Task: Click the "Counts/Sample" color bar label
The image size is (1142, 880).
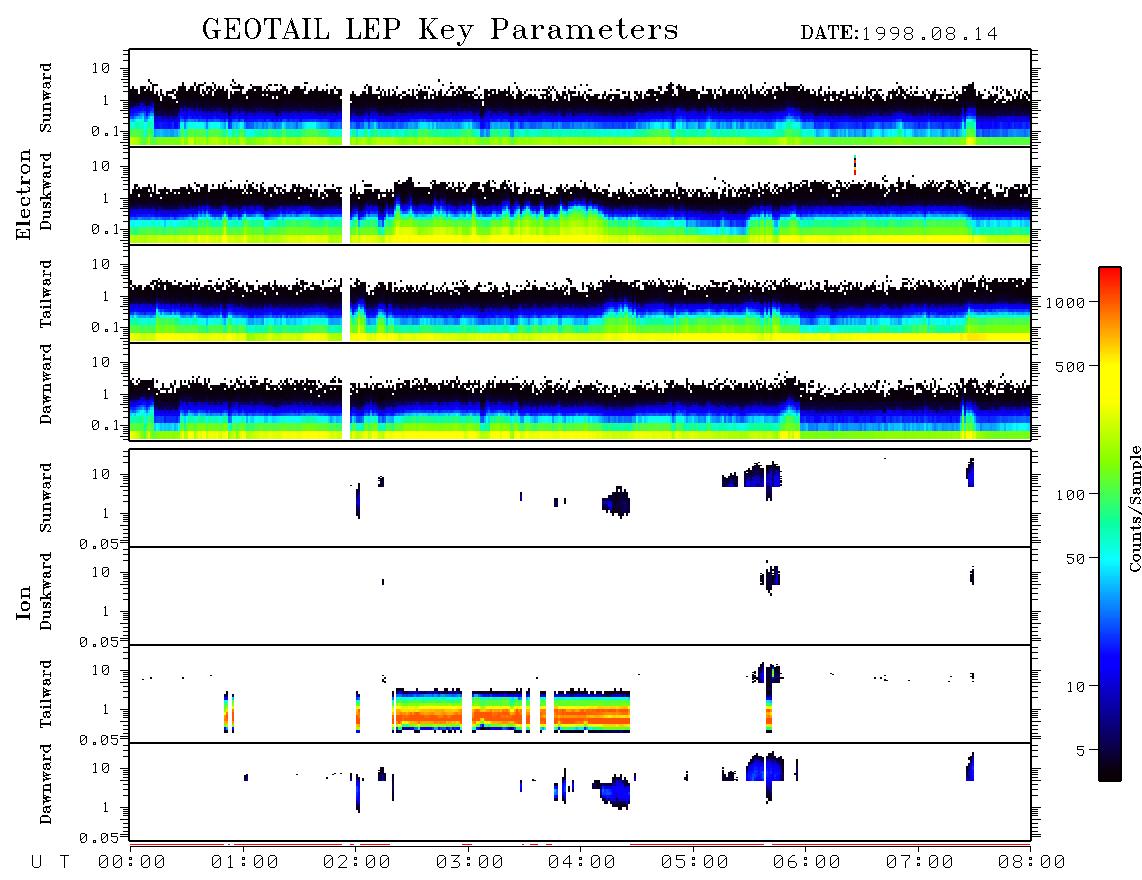Action: (x=1135, y=508)
